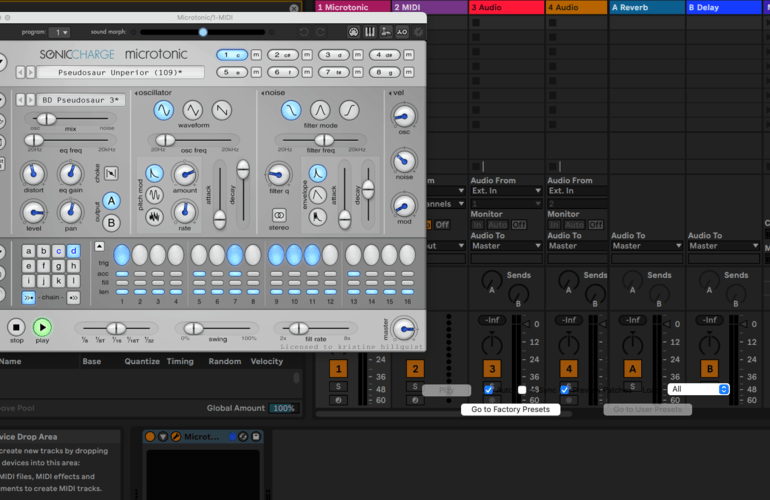This screenshot has height=500, width=770.
Task: Open Audio To dropdown on B Delay
Action: coord(723,246)
